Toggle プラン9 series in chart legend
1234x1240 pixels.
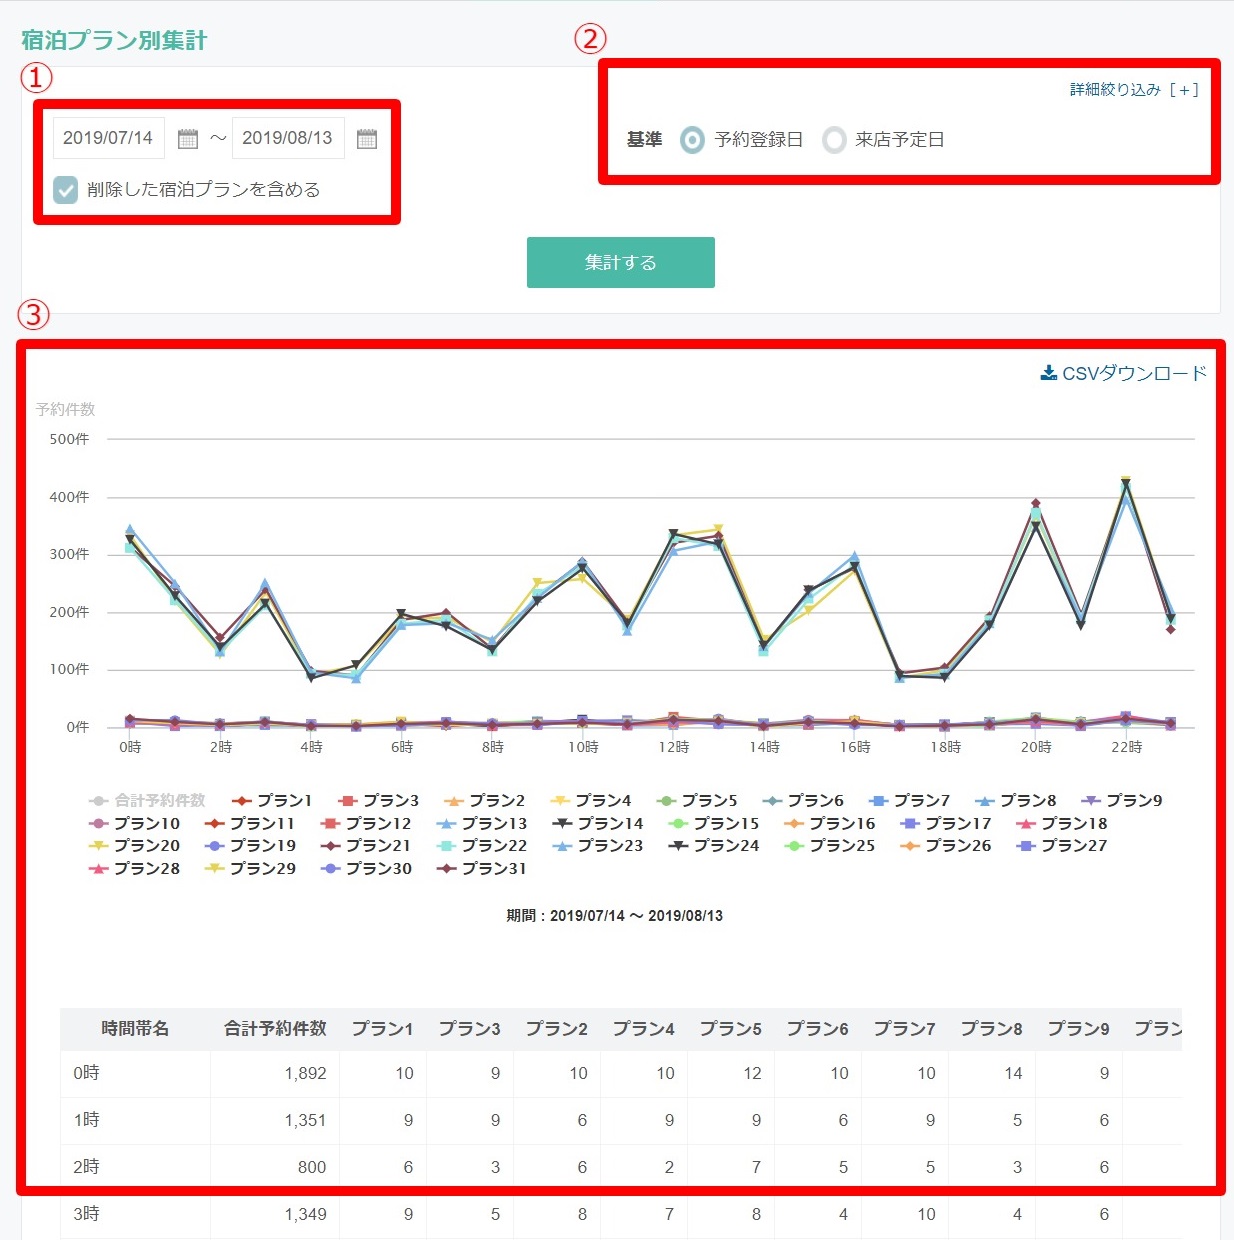point(1122,800)
